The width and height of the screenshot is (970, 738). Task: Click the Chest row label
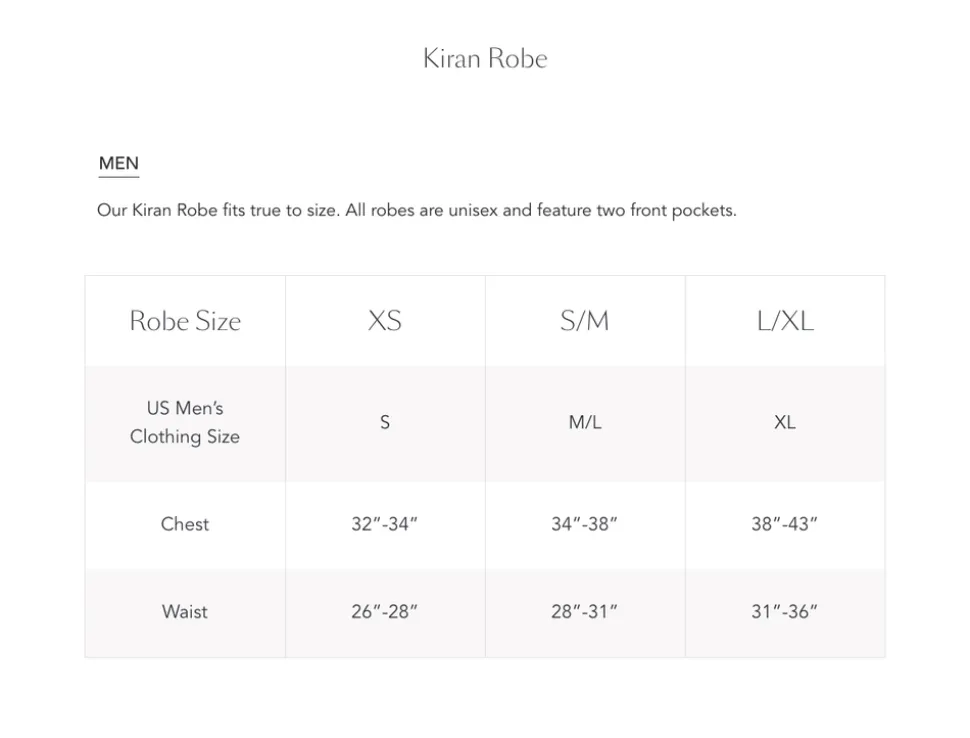pos(185,524)
